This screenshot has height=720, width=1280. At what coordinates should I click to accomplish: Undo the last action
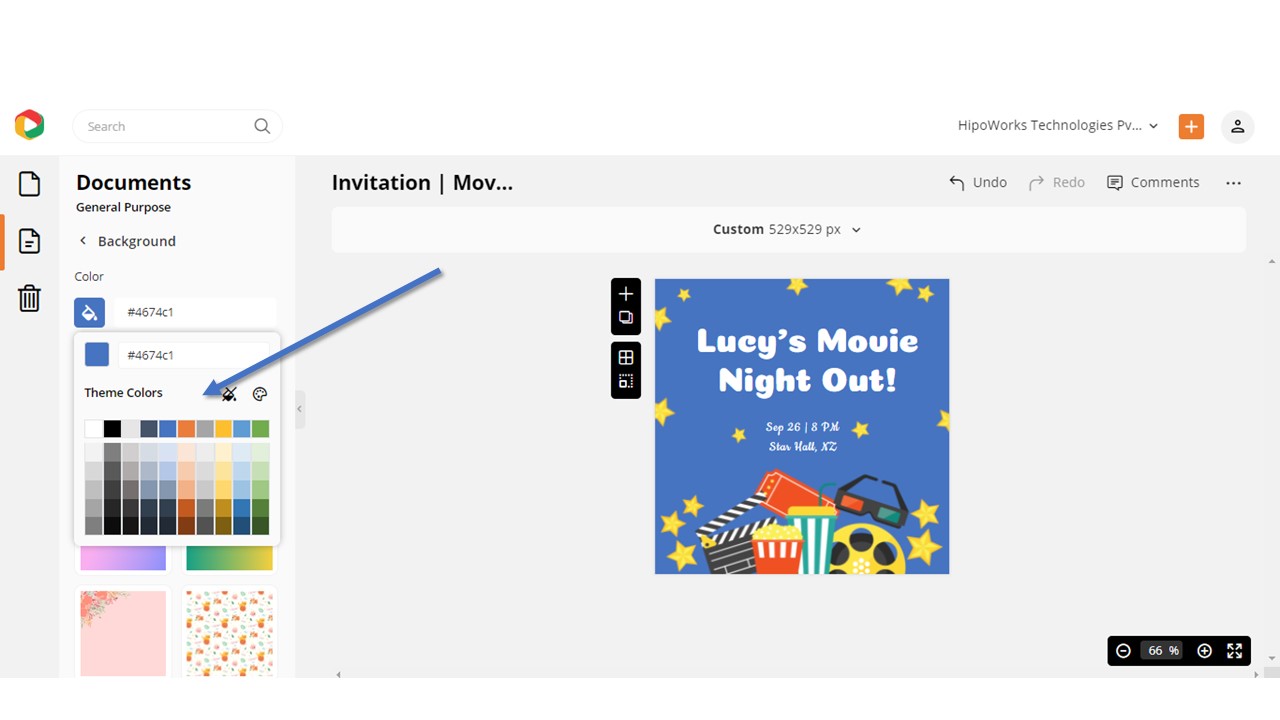[x=977, y=182]
